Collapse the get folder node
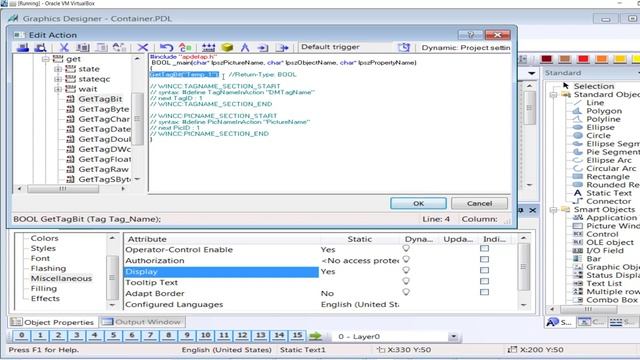 point(46,59)
